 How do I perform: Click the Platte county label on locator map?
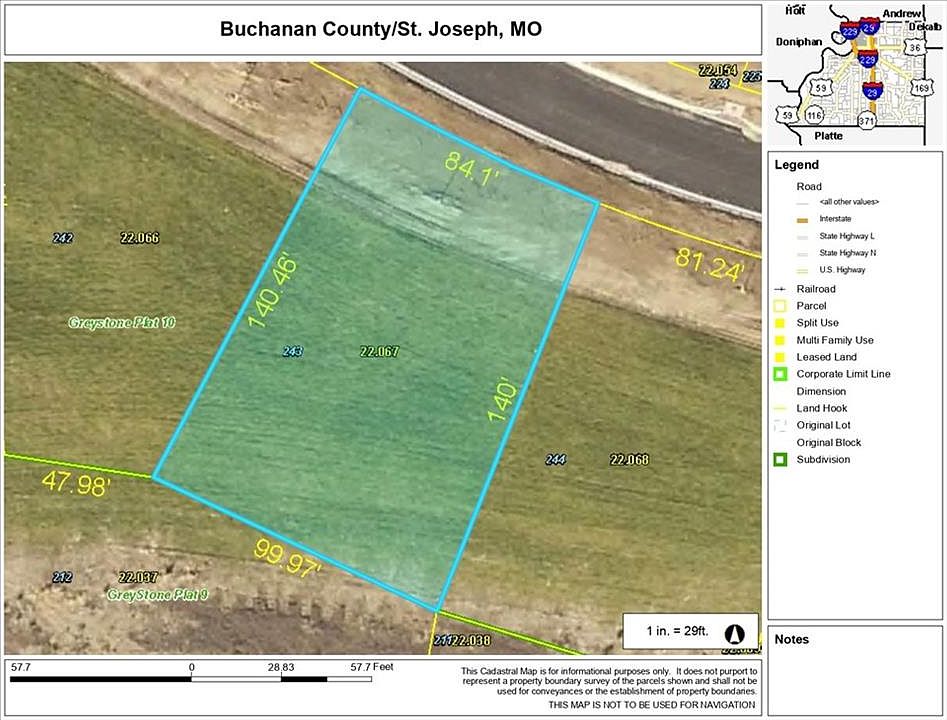click(828, 136)
